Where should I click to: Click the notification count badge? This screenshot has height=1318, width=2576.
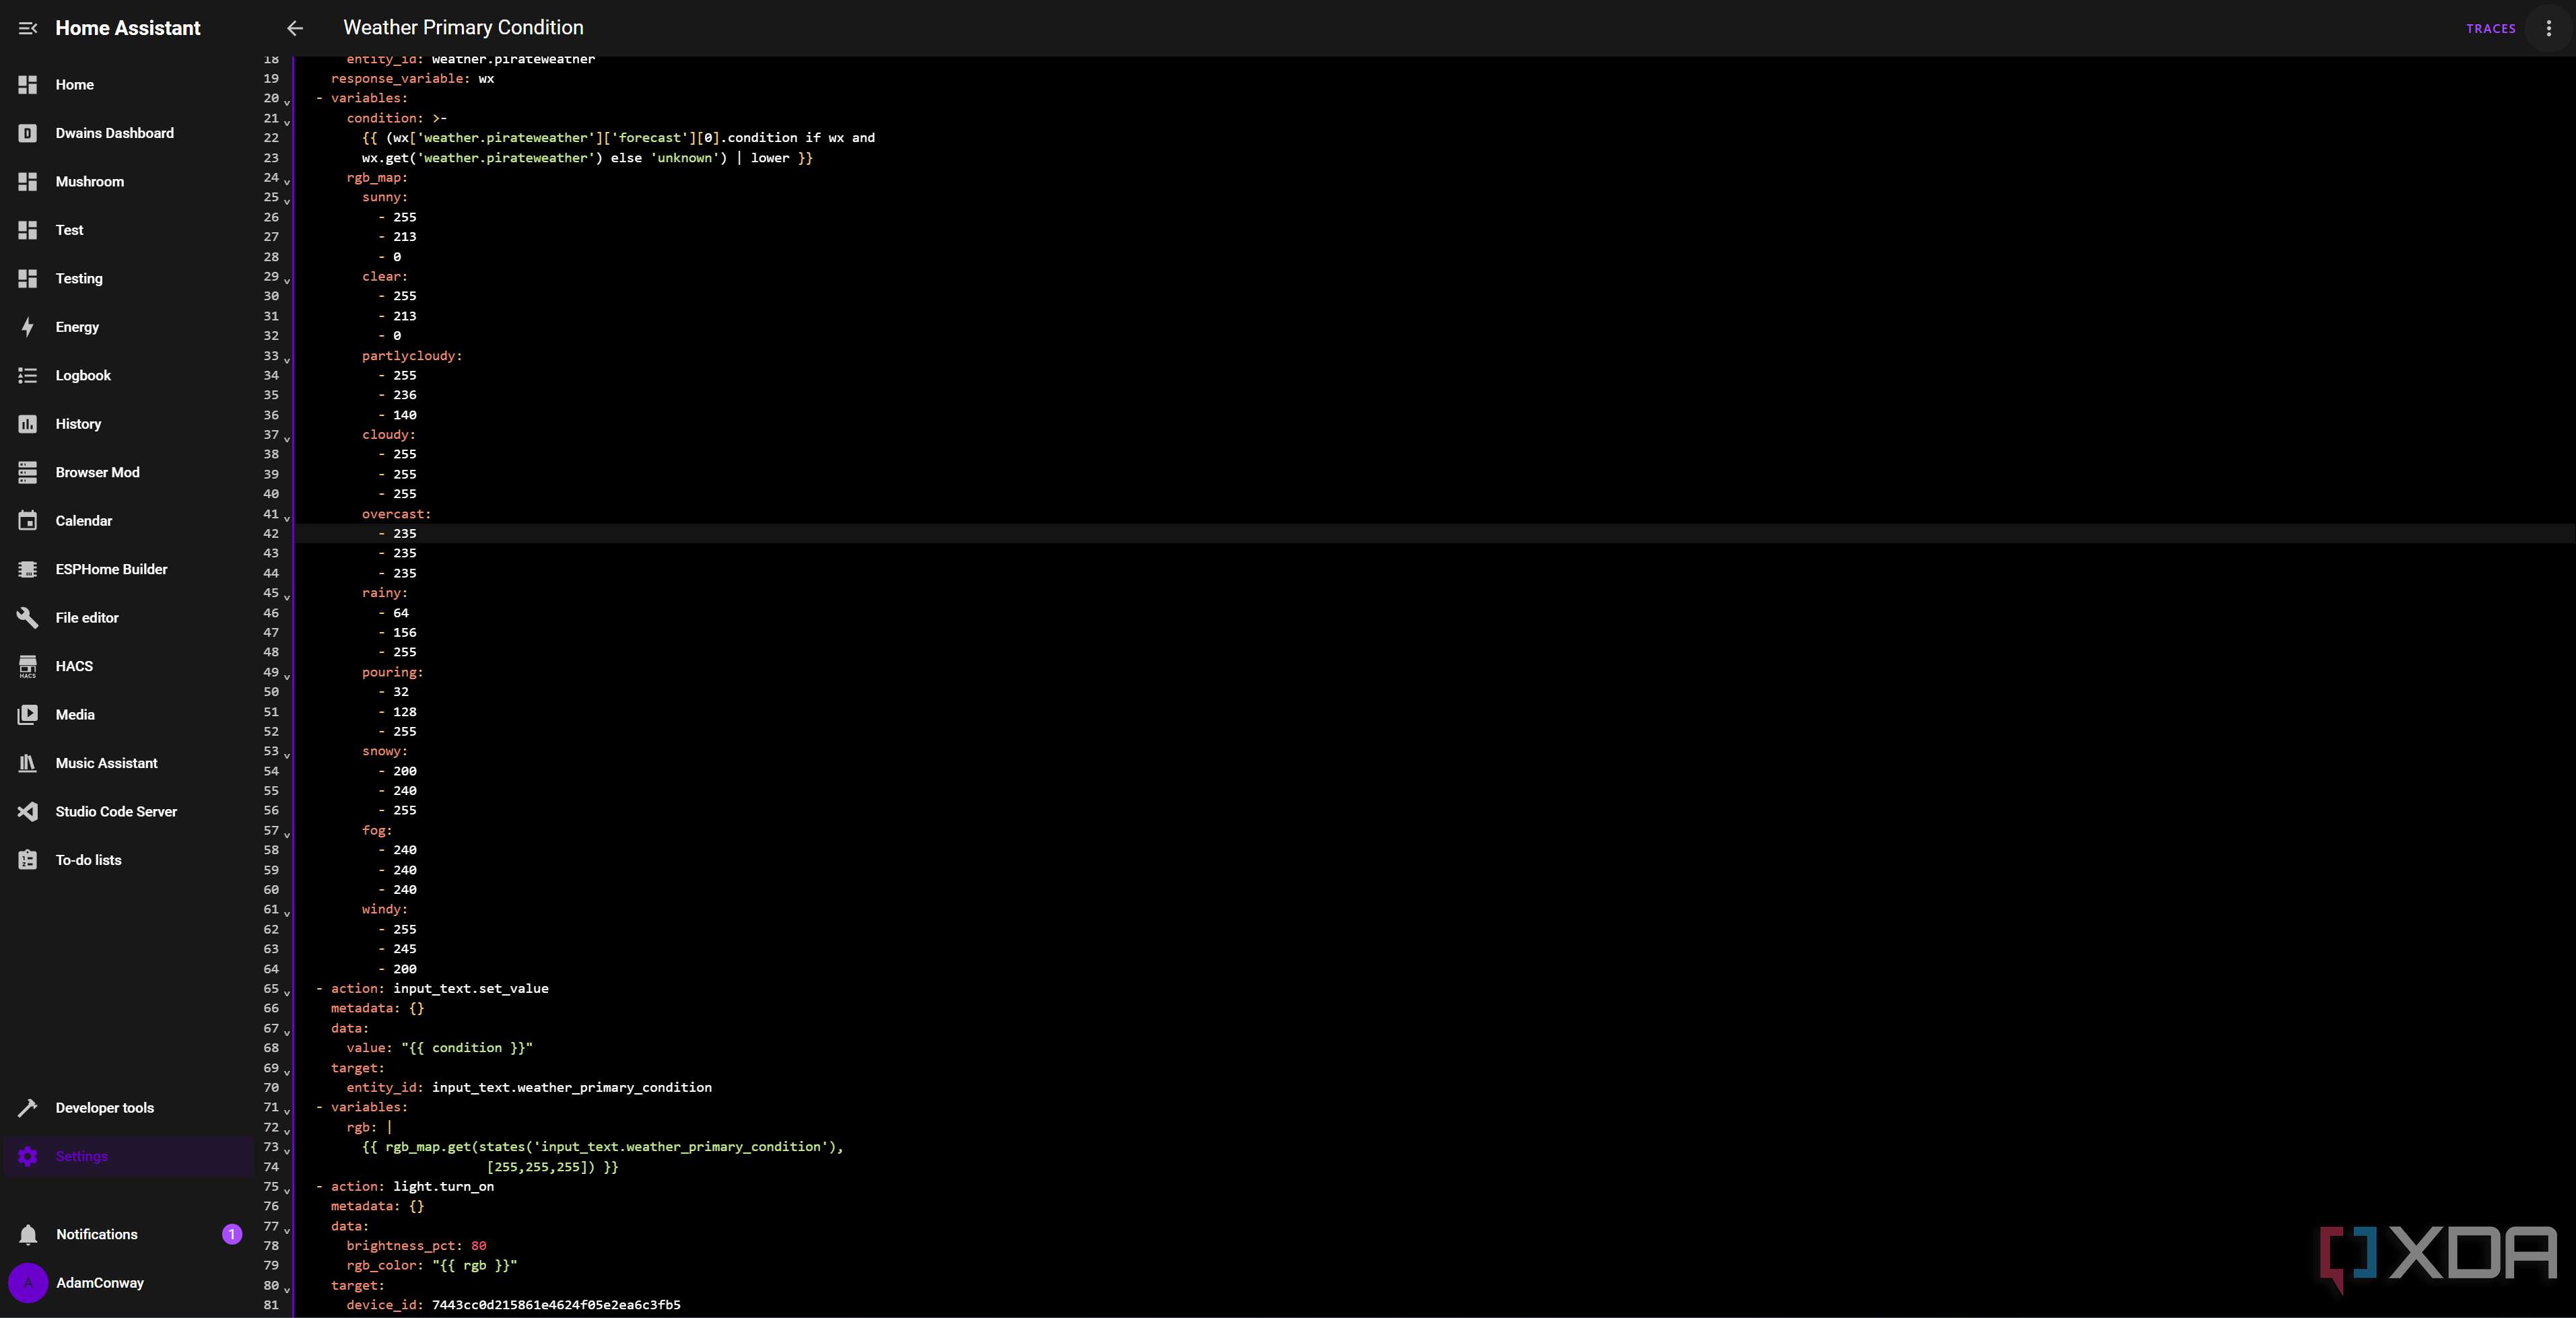point(232,1235)
